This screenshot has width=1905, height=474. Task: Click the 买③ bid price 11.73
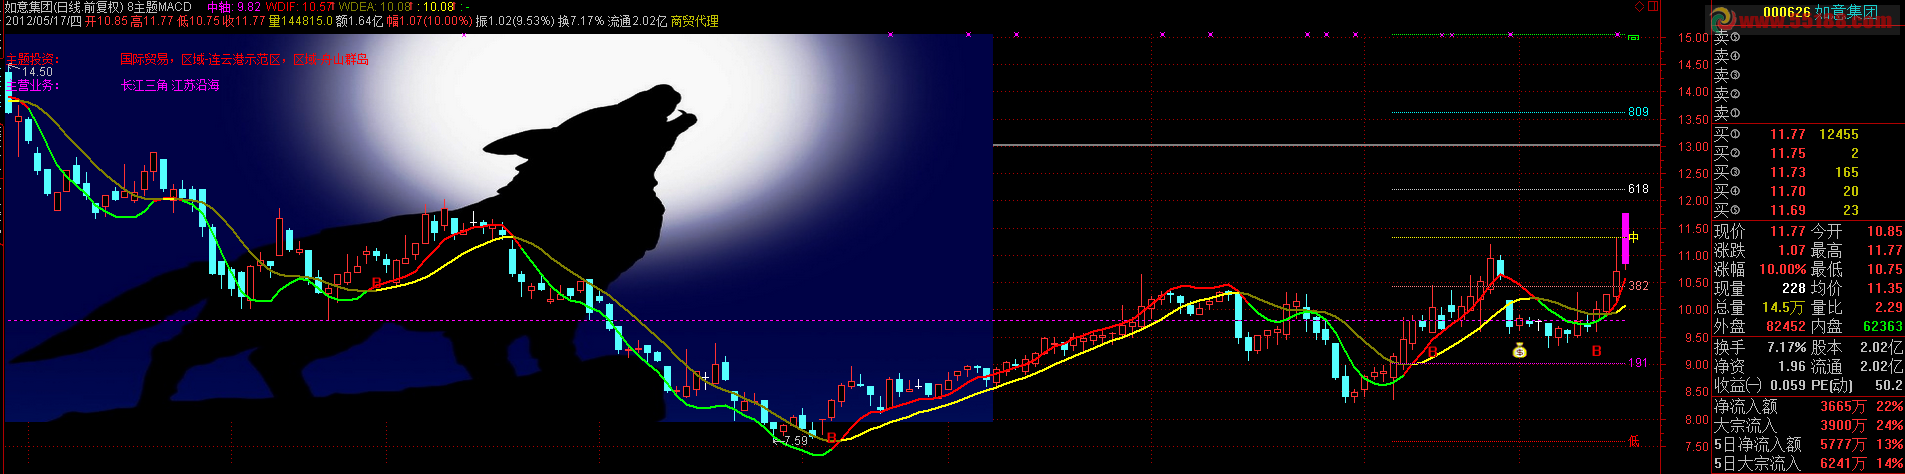coord(1788,172)
